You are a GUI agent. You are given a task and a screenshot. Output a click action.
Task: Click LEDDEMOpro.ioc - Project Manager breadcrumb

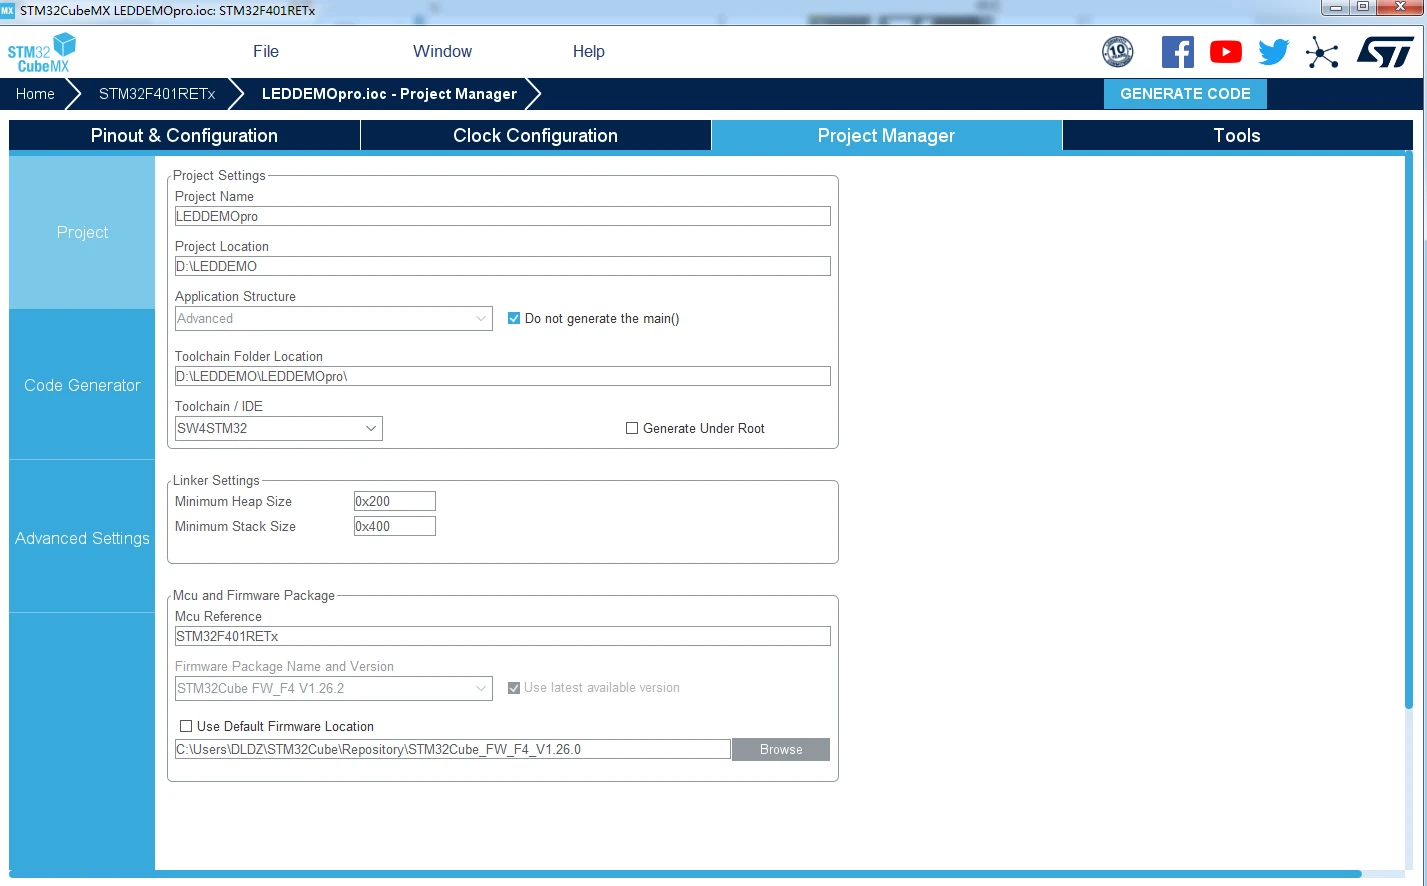click(389, 94)
